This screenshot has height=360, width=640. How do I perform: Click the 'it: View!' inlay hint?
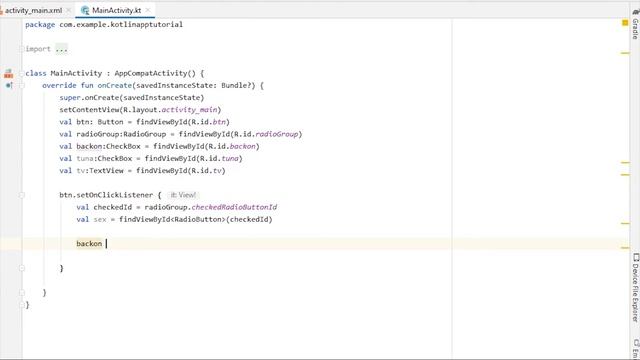(x=183, y=195)
